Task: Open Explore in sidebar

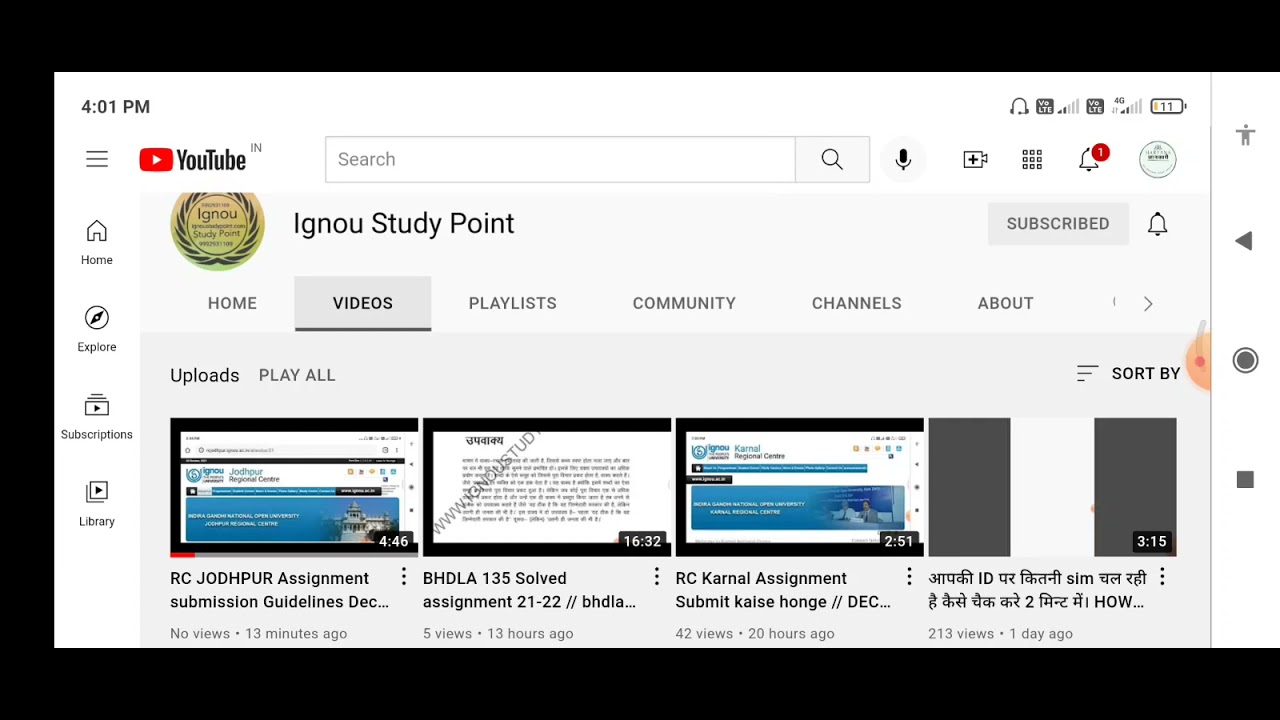Action: pos(97,330)
